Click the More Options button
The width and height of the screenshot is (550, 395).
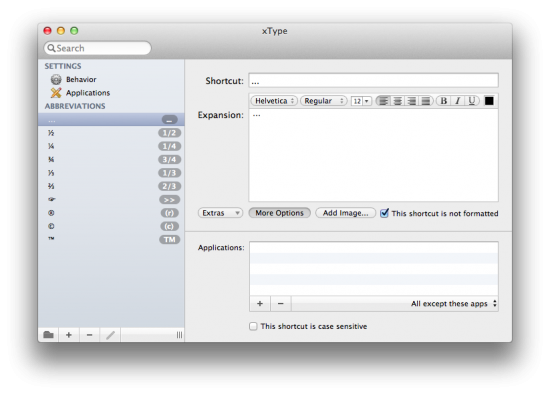pos(280,213)
